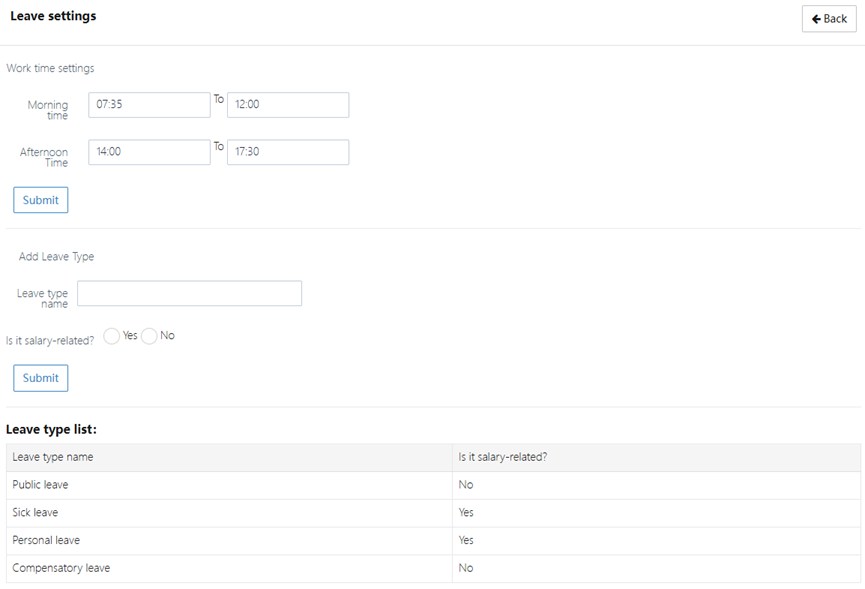Click the Afternoon end time field showing 17:30
Viewport: 865px width, 589px height.
coord(288,152)
